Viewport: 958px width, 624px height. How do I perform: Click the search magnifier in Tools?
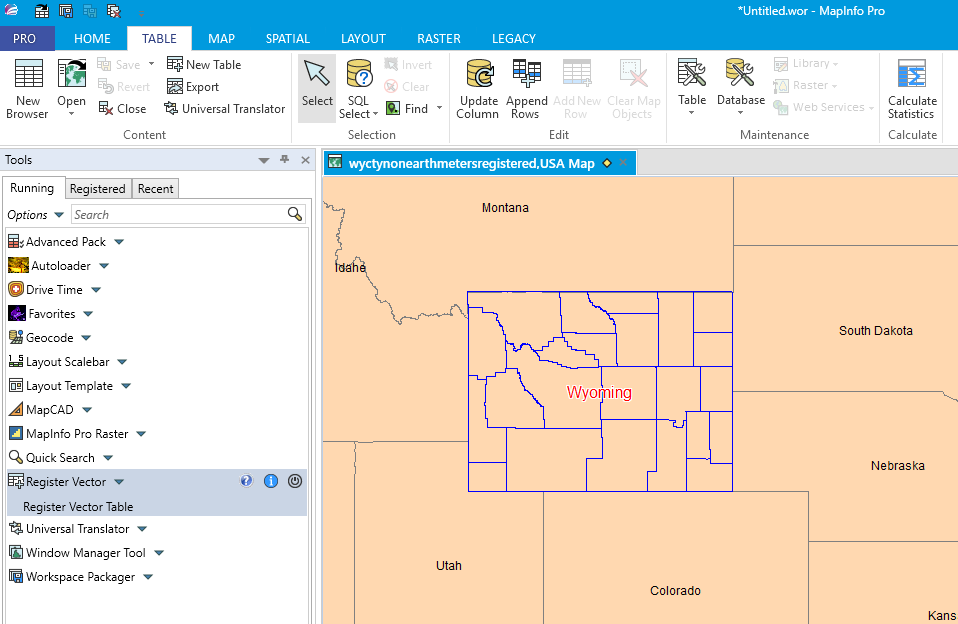pos(294,214)
